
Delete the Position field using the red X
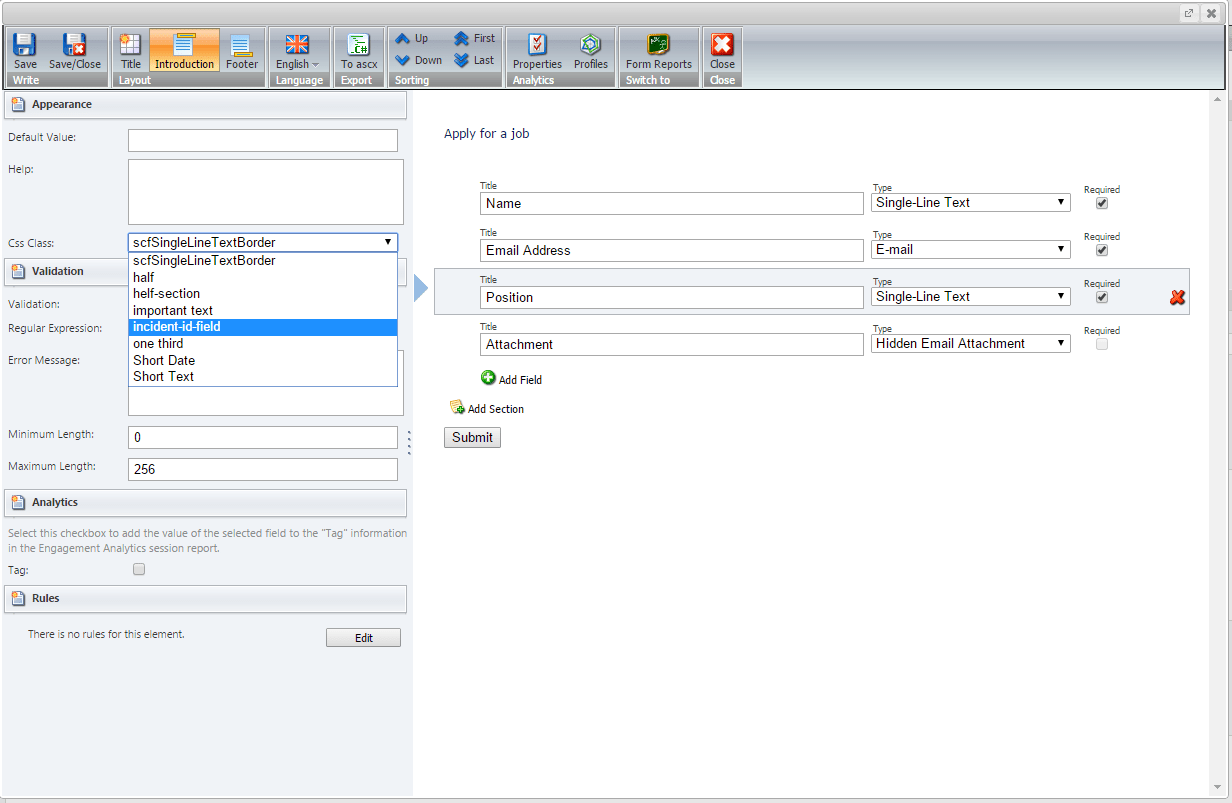[1177, 297]
